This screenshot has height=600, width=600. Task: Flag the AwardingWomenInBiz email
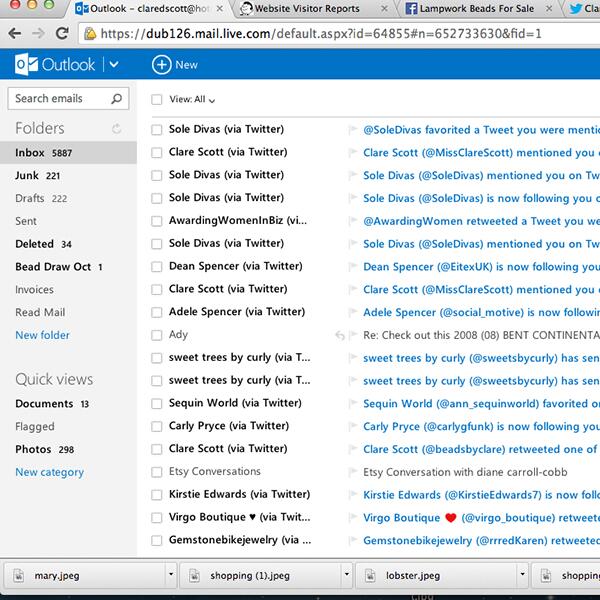click(x=352, y=221)
